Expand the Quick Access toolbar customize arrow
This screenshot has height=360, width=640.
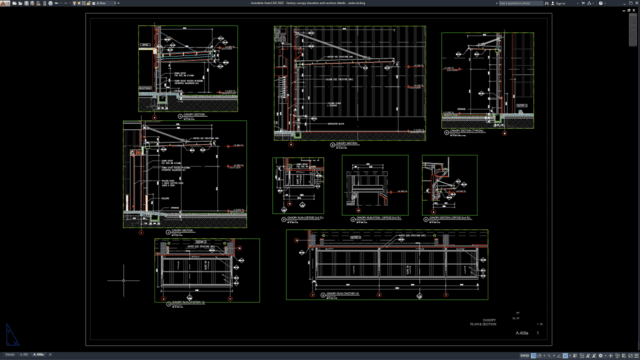118,3
